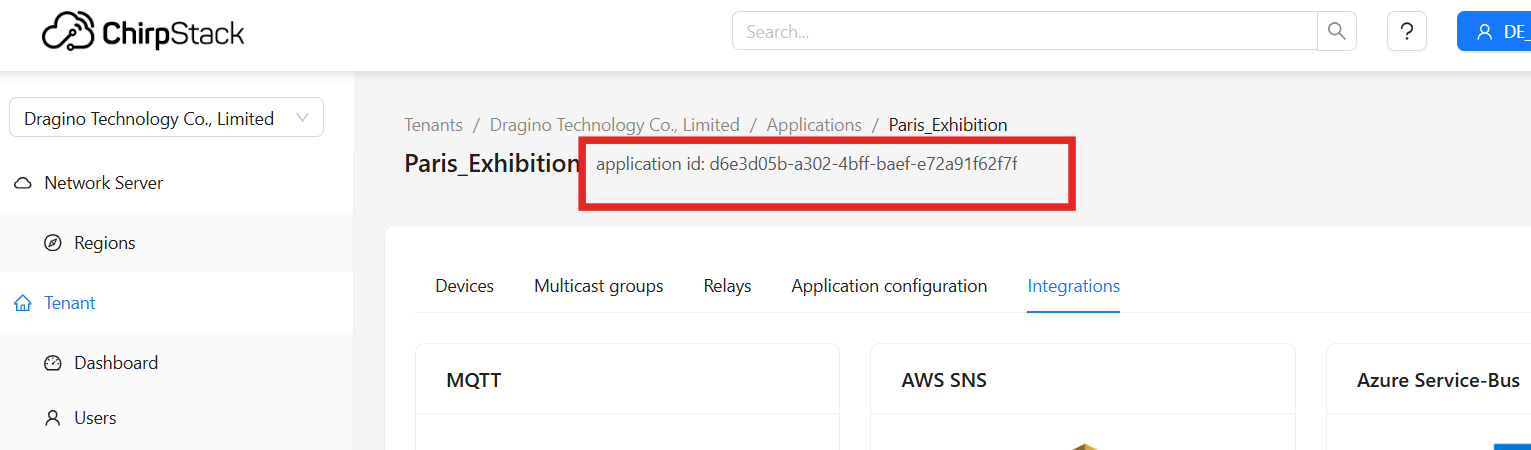Select the Relays tab
This screenshot has height=450, width=1531.
(727, 286)
